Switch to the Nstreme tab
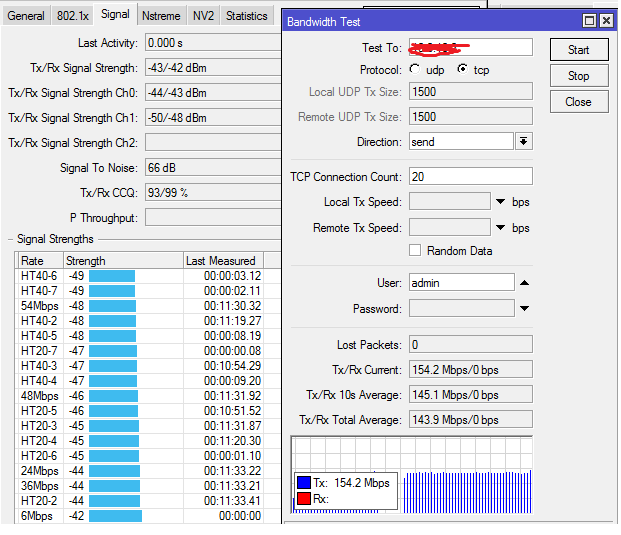621x535 pixels. tap(161, 16)
